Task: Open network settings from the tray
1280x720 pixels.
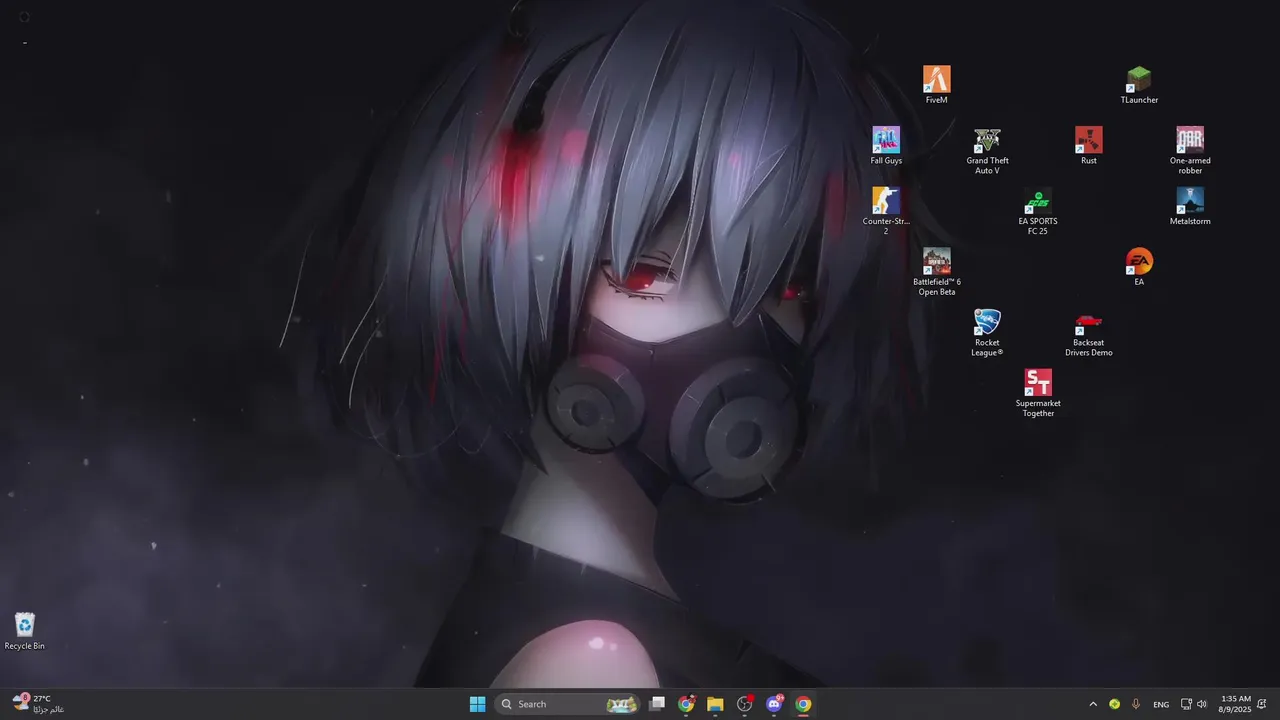Action: click(1186, 704)
